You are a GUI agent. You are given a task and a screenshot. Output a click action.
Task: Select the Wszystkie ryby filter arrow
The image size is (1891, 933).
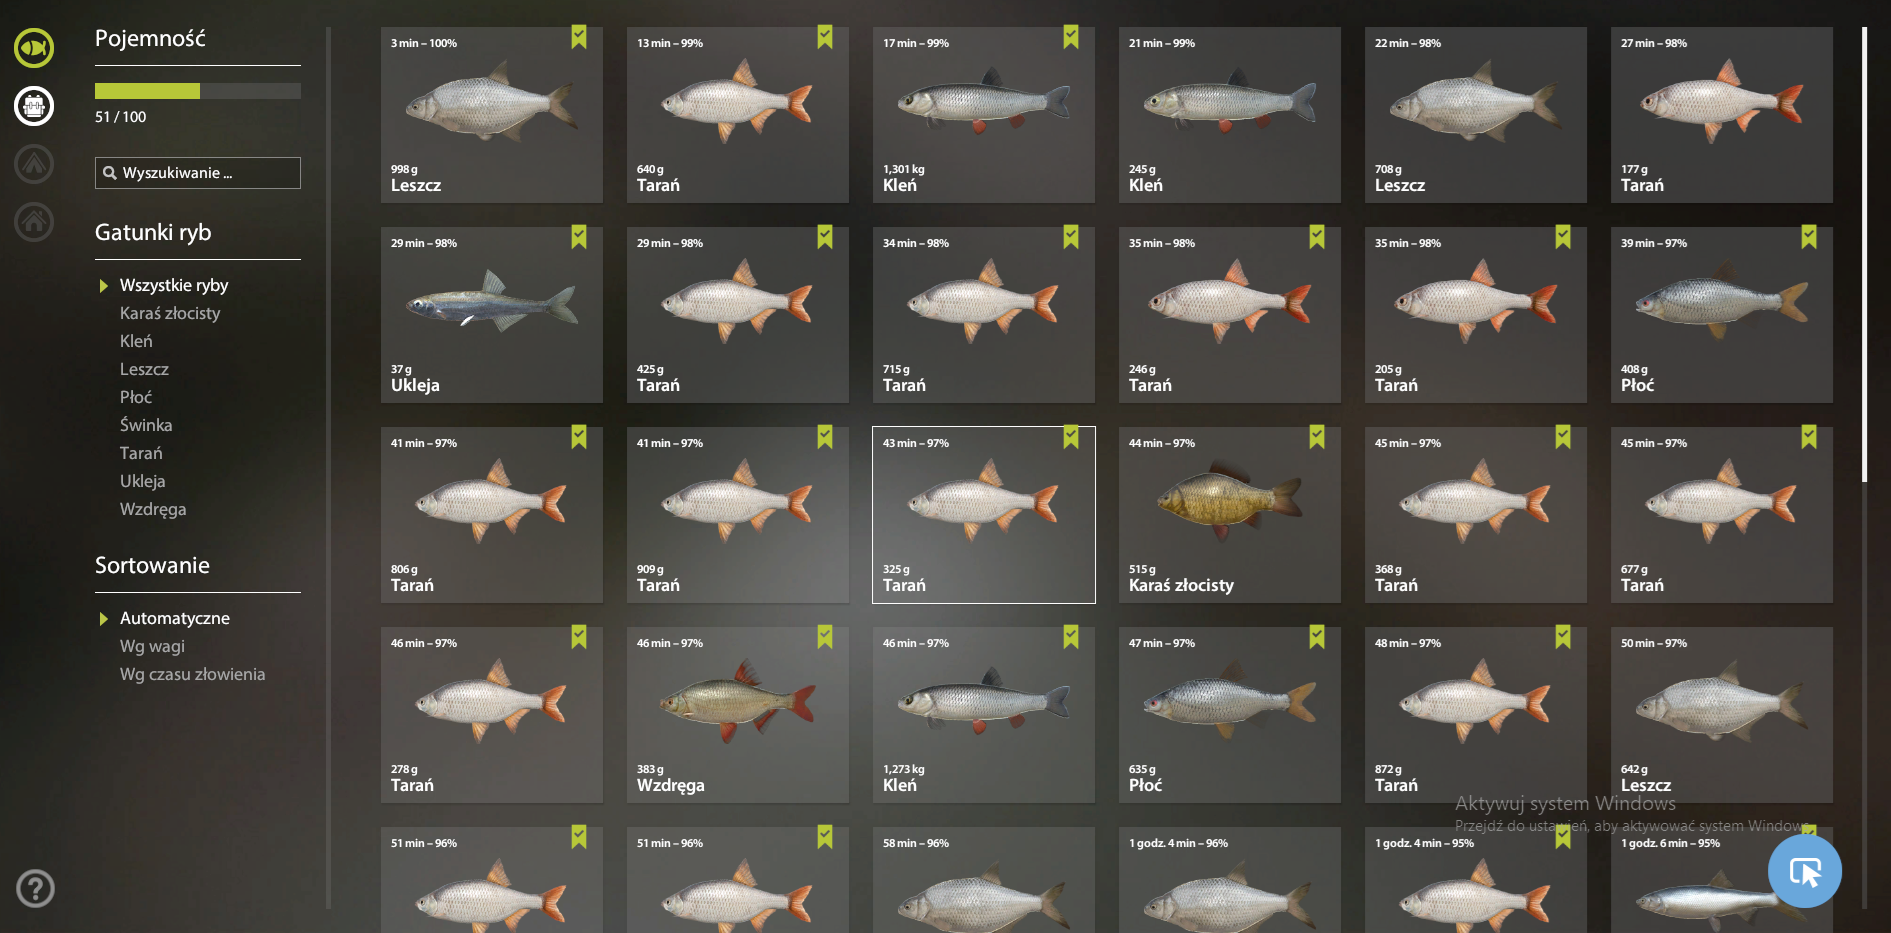pyautogui.click(x=103, y=286)
